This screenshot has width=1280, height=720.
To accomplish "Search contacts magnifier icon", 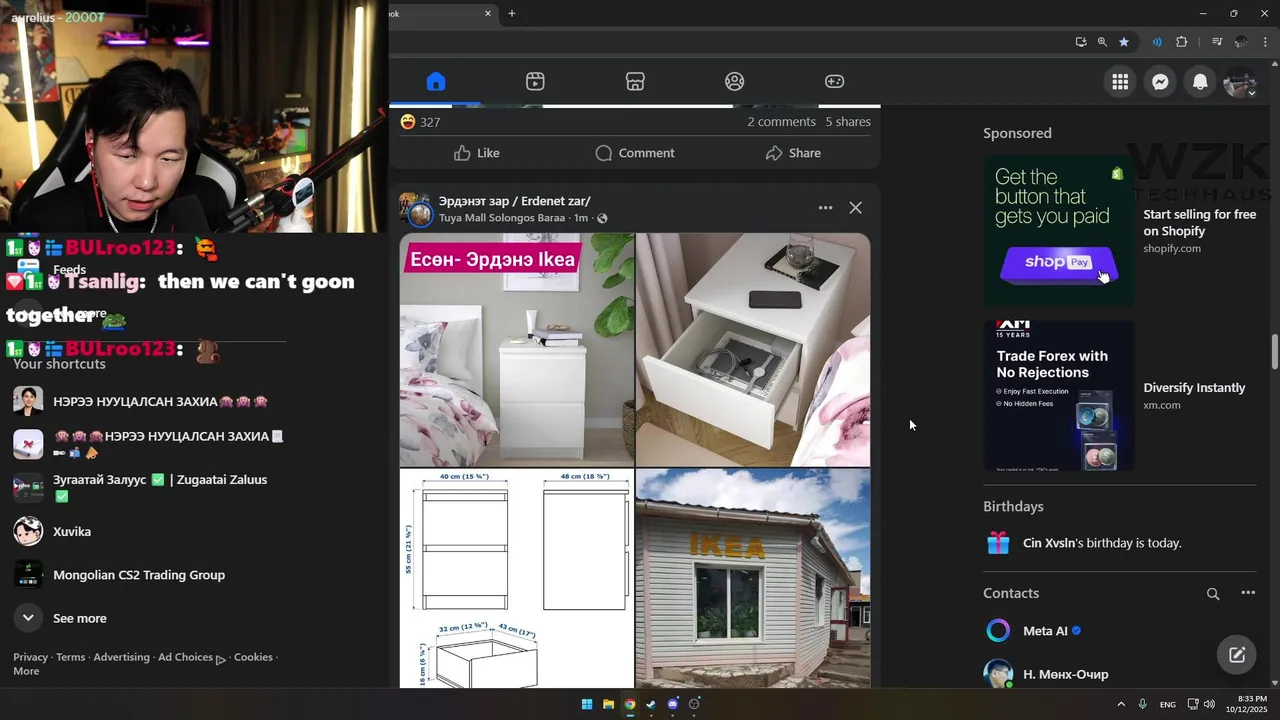I will tap(1213, 594).
